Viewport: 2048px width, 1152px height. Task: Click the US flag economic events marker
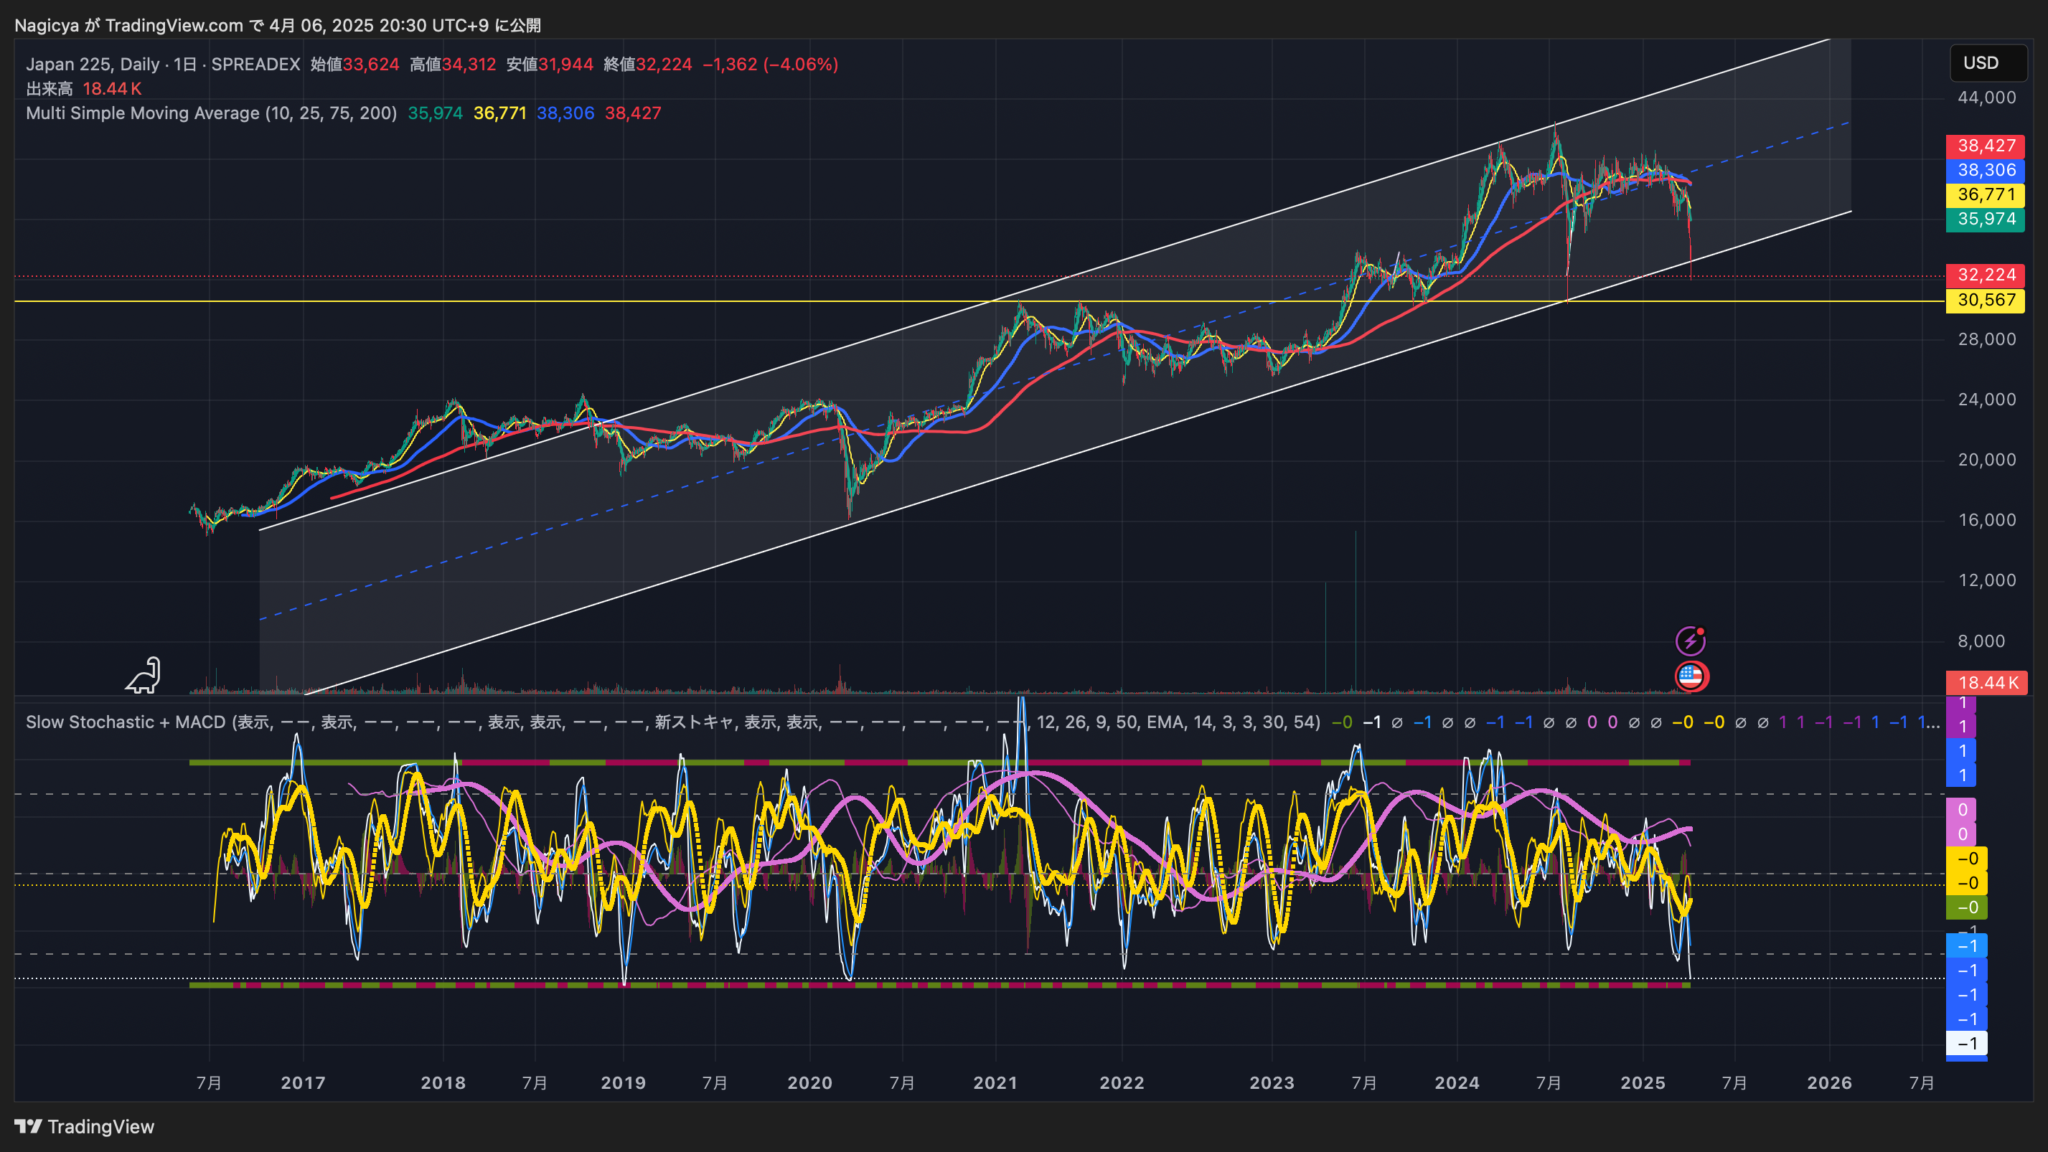pos(1690,677)
